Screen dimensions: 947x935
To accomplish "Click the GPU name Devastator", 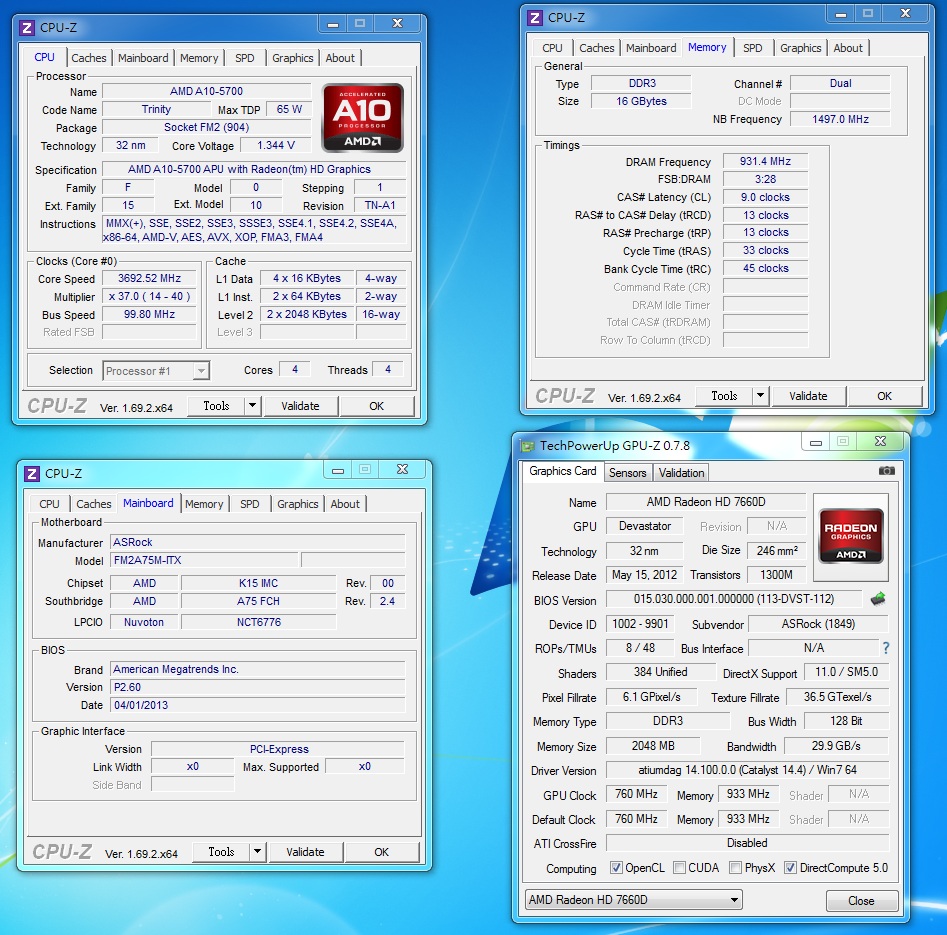I will [x=644, y=526].
